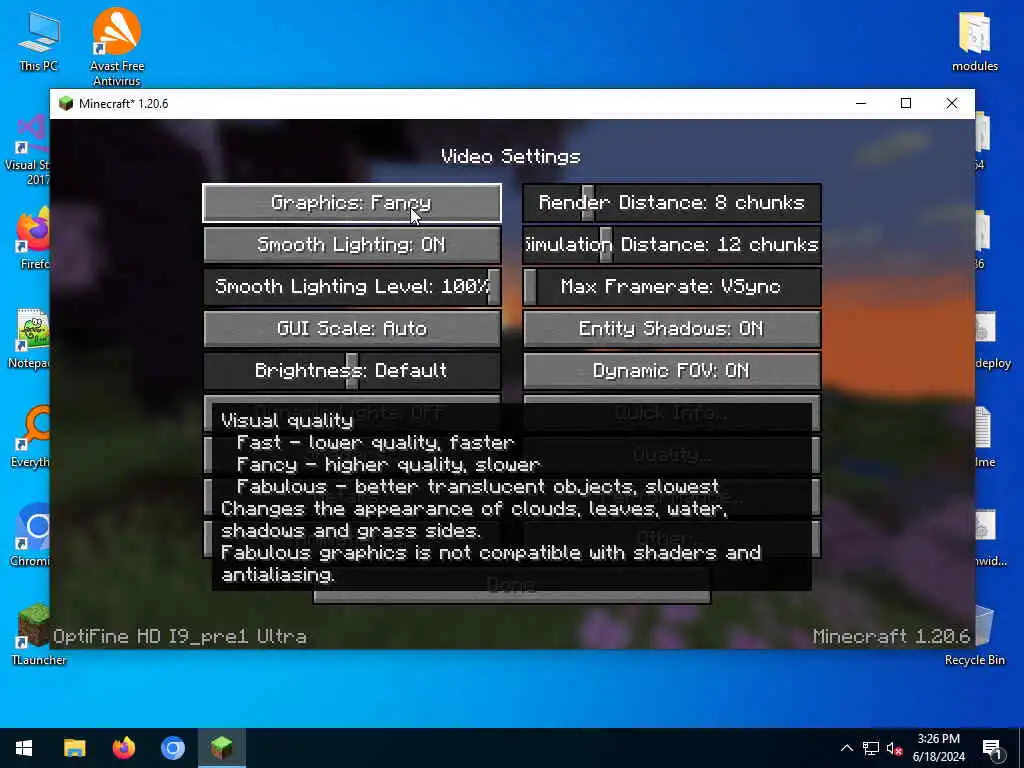Close the Minecraft window
This screenshot has width=1024, height=768.
coord(952,103)
